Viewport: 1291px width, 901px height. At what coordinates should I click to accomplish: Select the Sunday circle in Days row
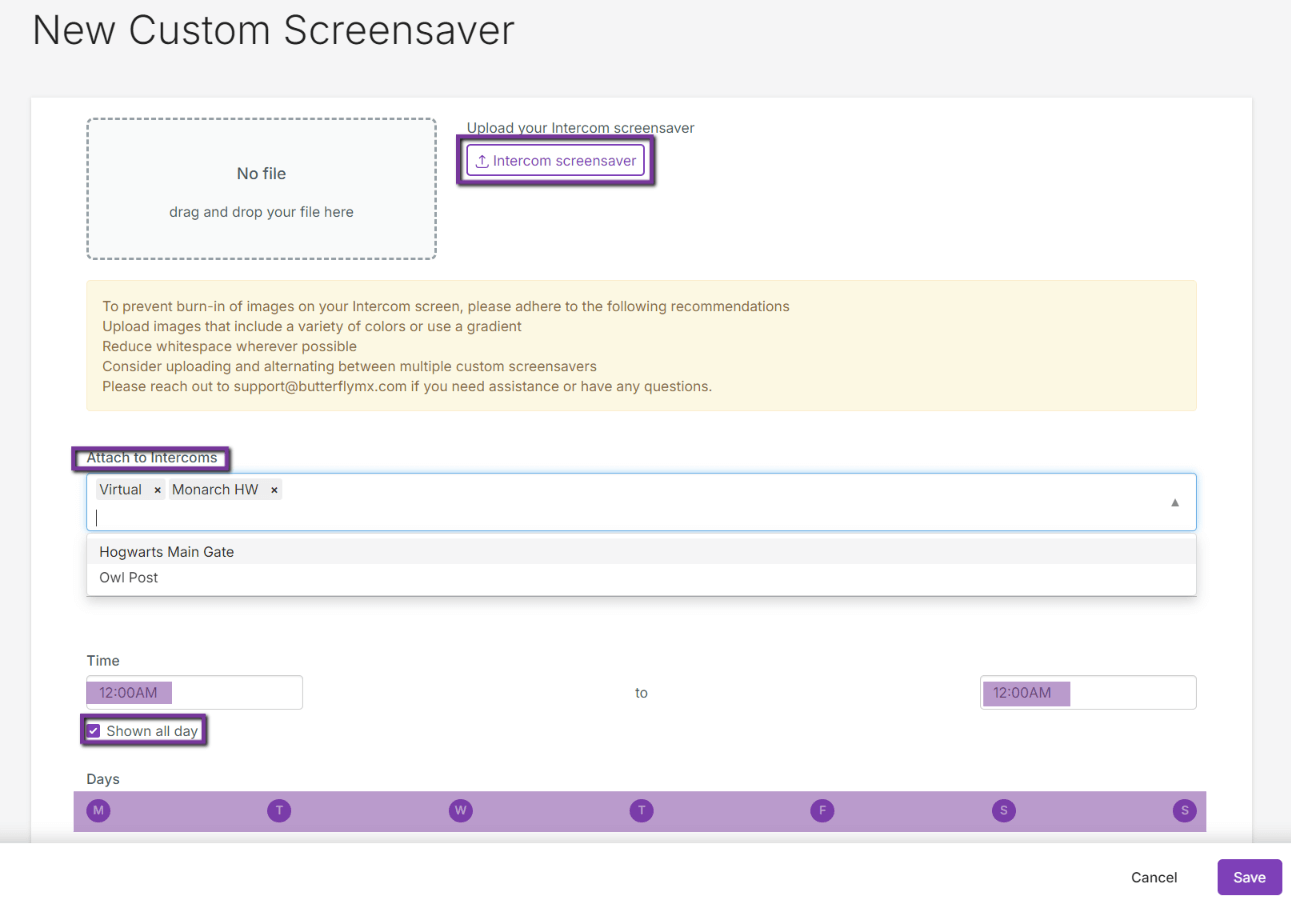[x=1184, y=811]
